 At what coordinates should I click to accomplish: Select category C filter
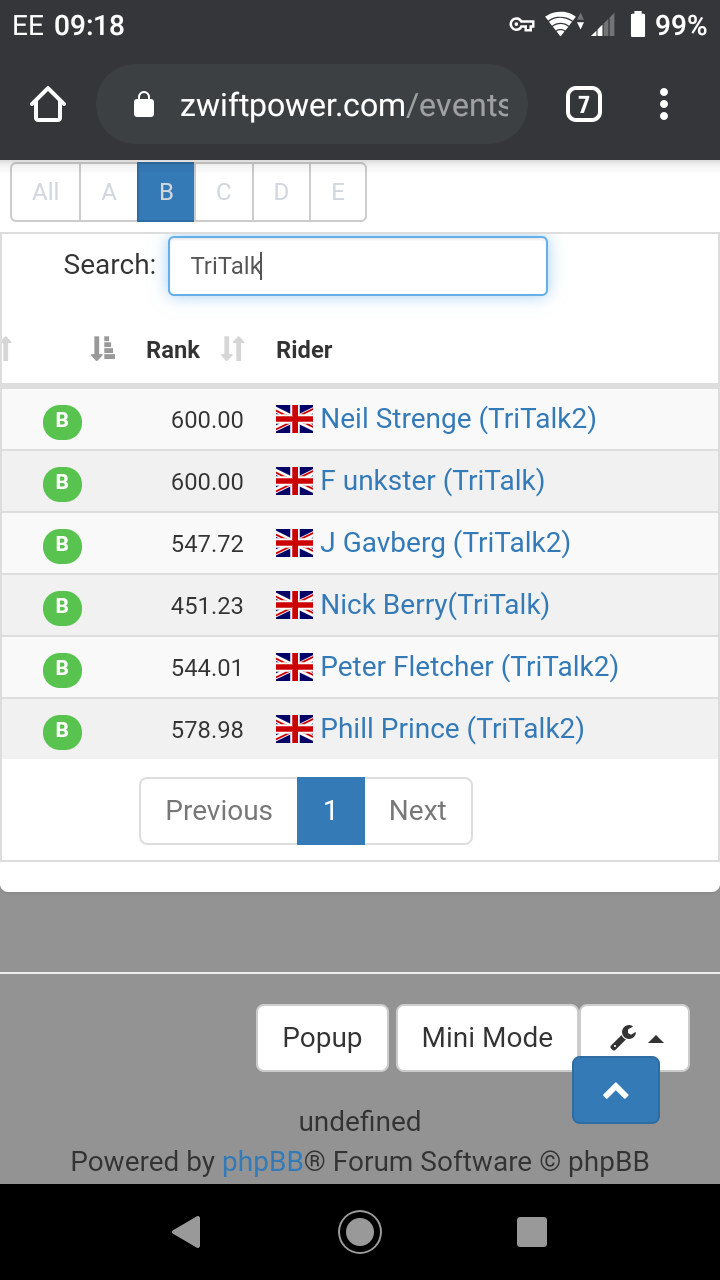(224, 192)
